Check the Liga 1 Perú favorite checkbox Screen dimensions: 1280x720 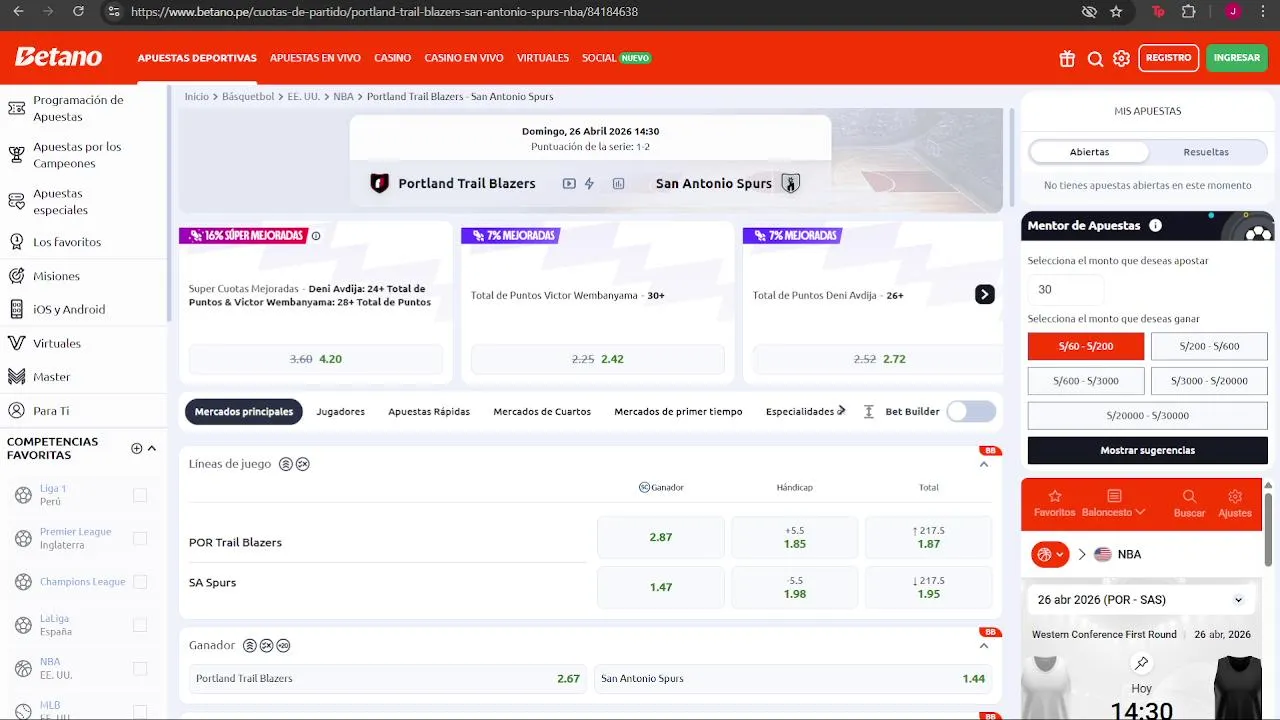tap(140, 495)
